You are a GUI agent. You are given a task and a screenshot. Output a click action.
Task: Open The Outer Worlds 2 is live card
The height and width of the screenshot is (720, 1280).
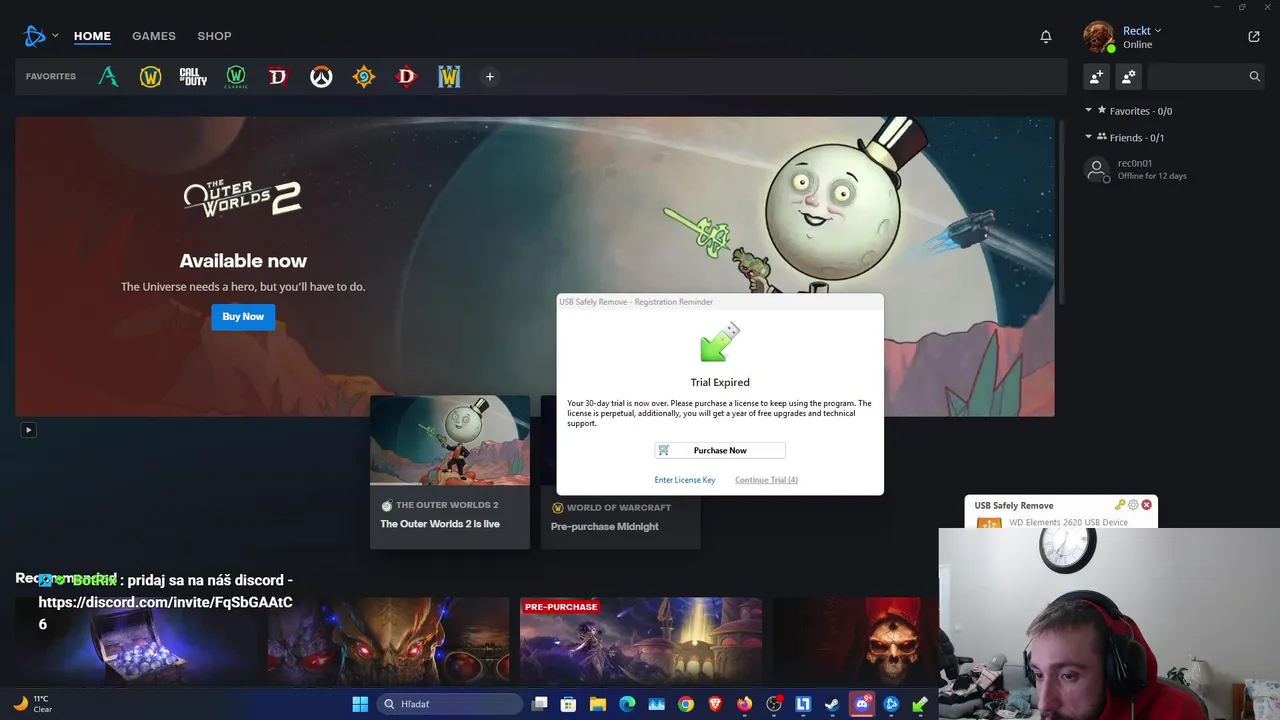click(x=450, y=472)
